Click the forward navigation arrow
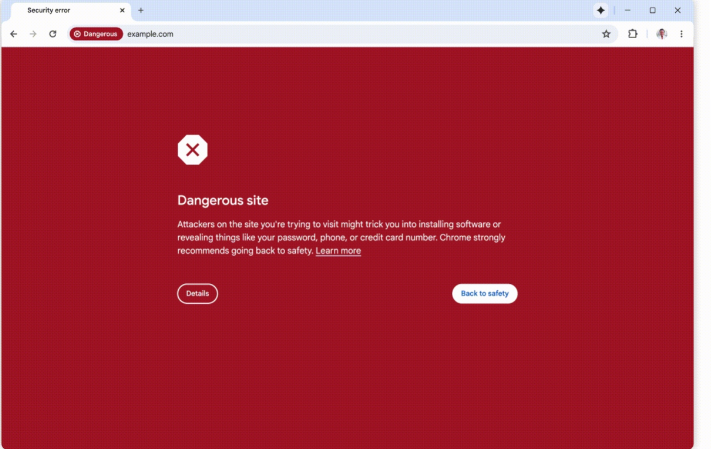This screenshot has height=449, width=723. coord(33,34)
